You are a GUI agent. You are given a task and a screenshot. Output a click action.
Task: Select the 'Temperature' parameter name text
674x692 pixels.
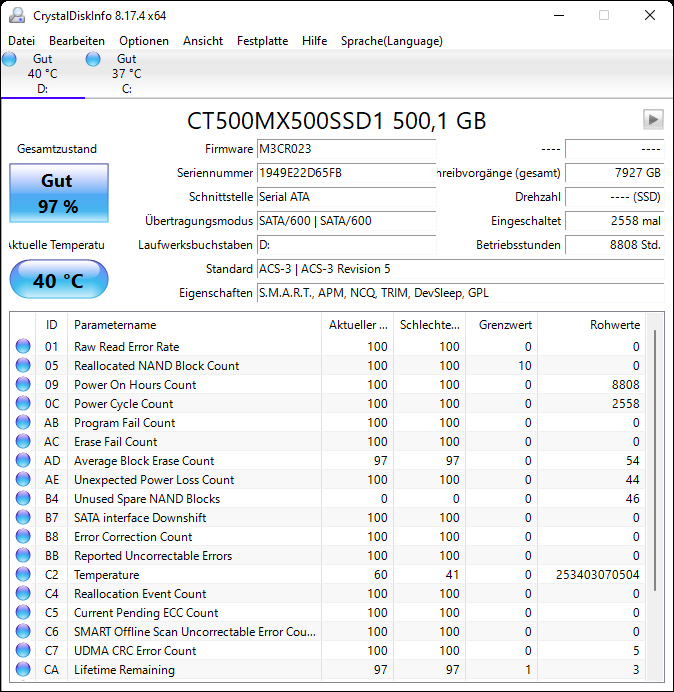point(106,575)
